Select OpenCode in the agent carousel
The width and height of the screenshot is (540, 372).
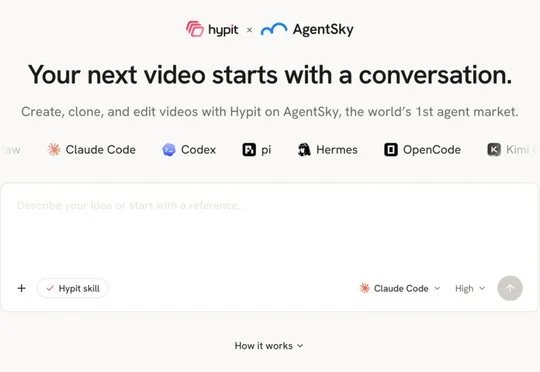point(423,149)
